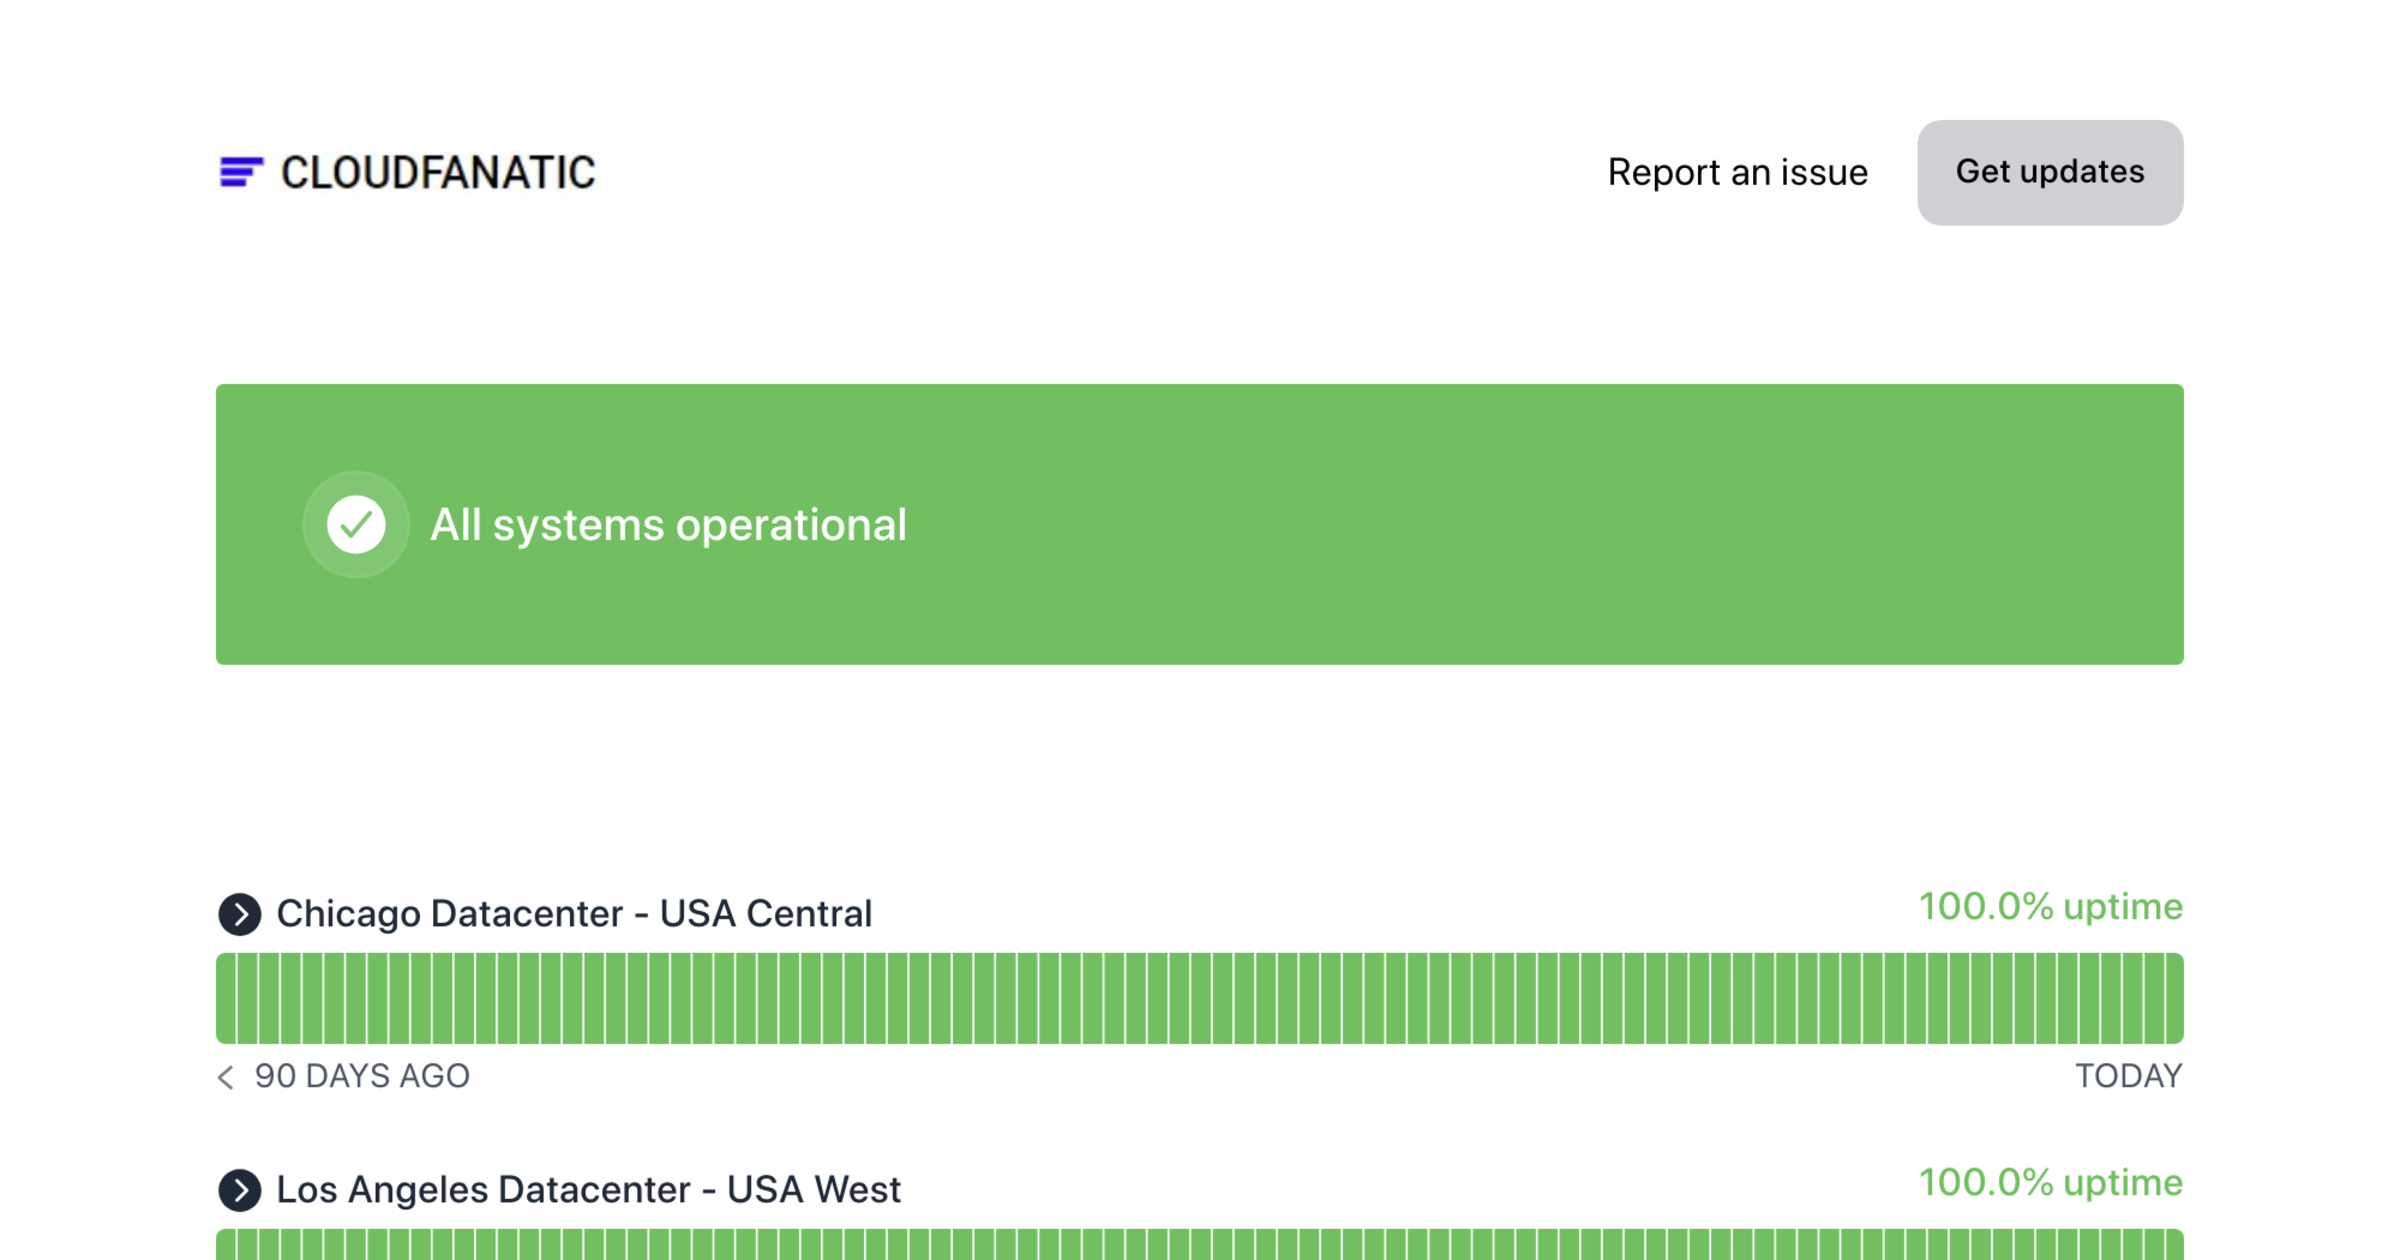Image resolution: width=2400 pixels, height=1260 pixels.
Task: Select the Chicago Datacenter - USA Central label
Action: 574,914
